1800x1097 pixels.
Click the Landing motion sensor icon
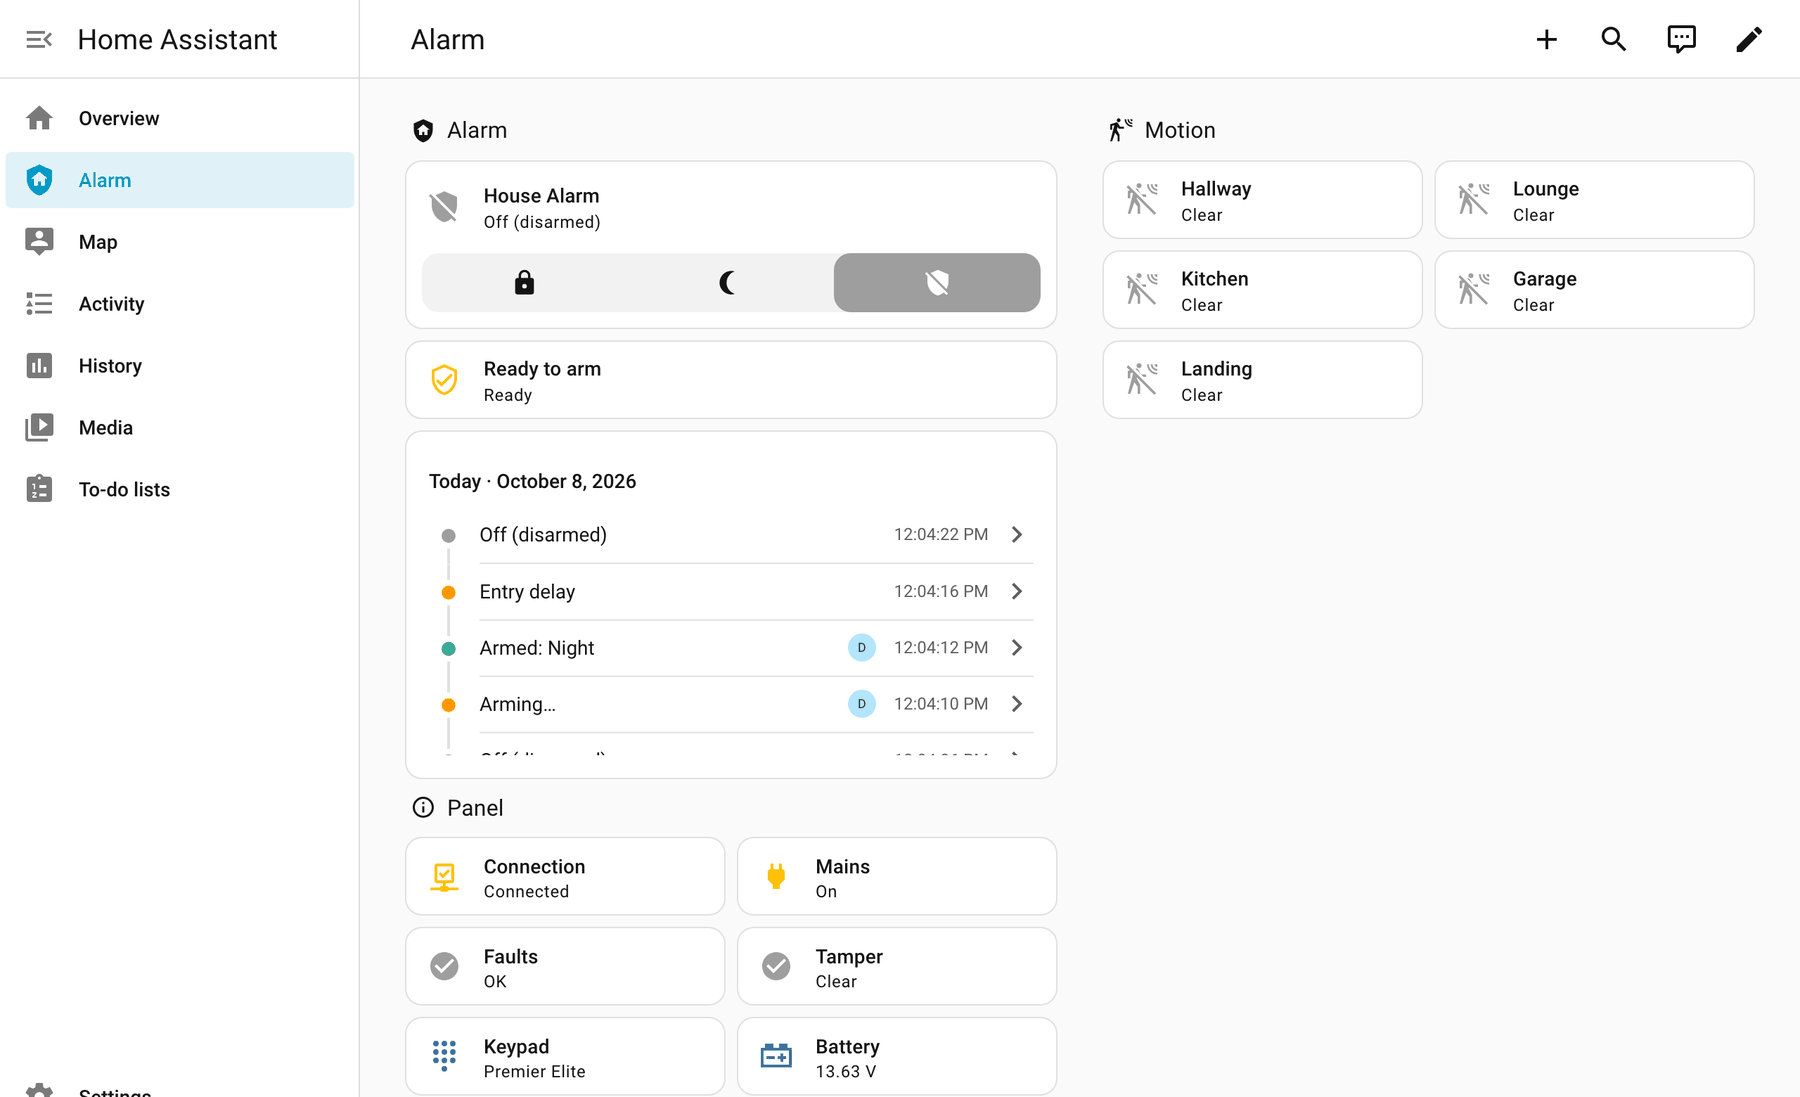(x=1142, y=380)
